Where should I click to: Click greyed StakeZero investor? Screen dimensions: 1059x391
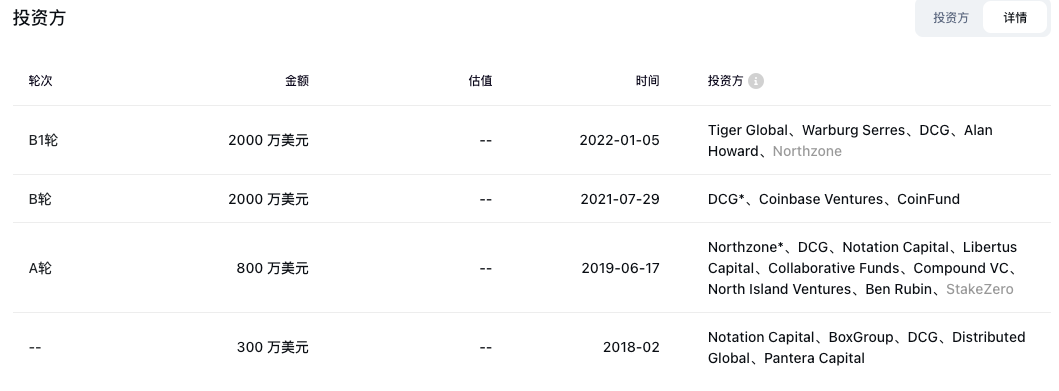[979, 289]
